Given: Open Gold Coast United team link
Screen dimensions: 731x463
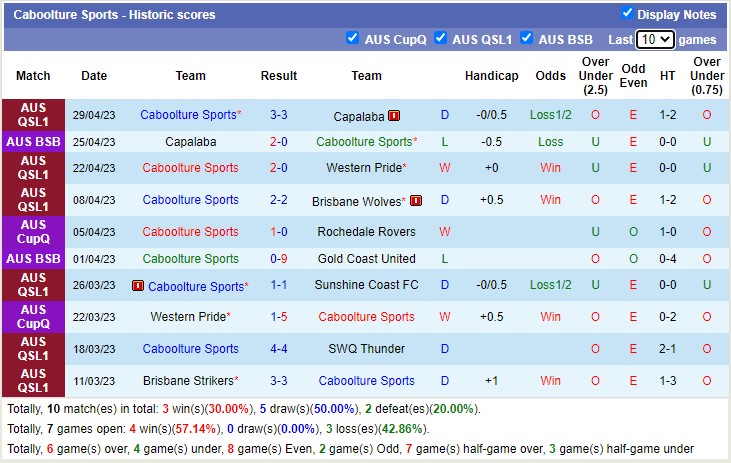Looking at the screenshot, I should click(366, 259).
